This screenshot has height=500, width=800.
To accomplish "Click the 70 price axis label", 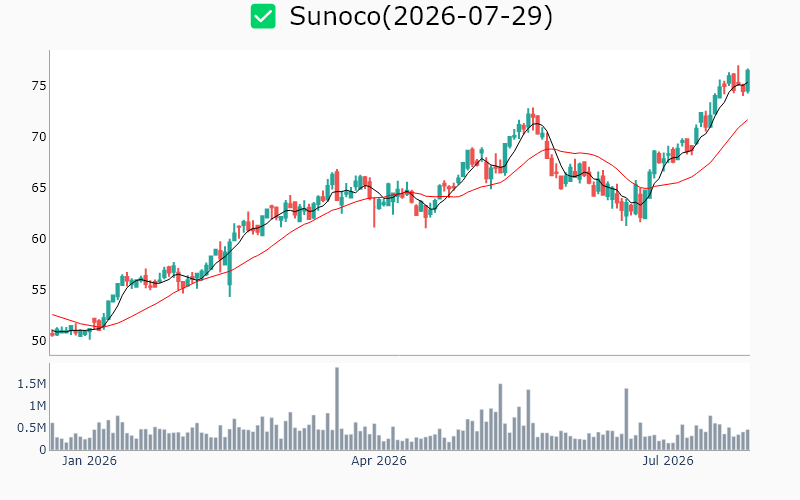I will 39,137.
